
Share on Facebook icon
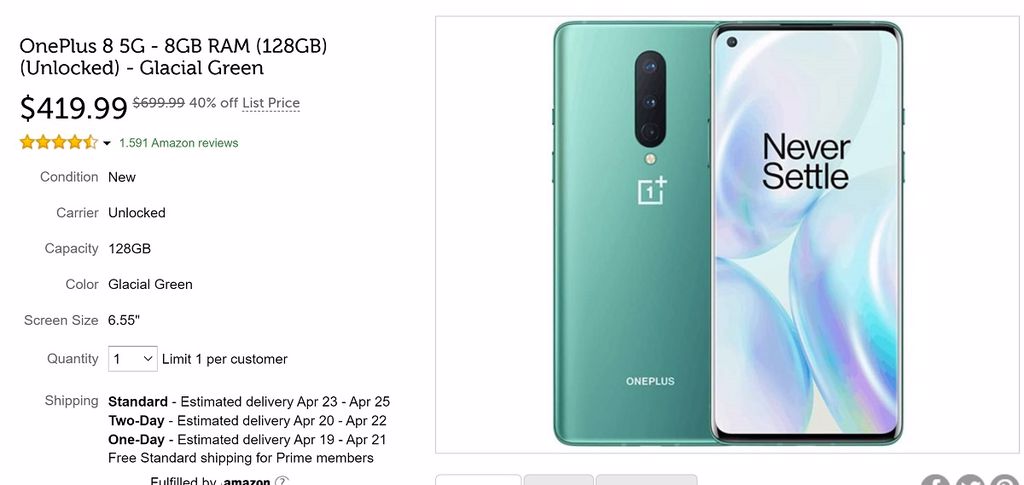pos(936,482)
